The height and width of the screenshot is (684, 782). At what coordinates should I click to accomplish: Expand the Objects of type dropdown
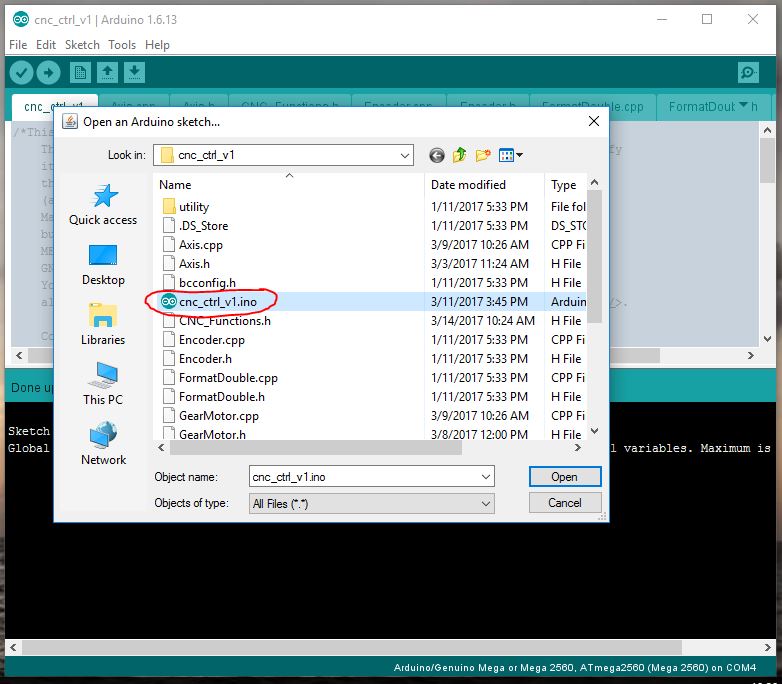[x=486, y=504]
